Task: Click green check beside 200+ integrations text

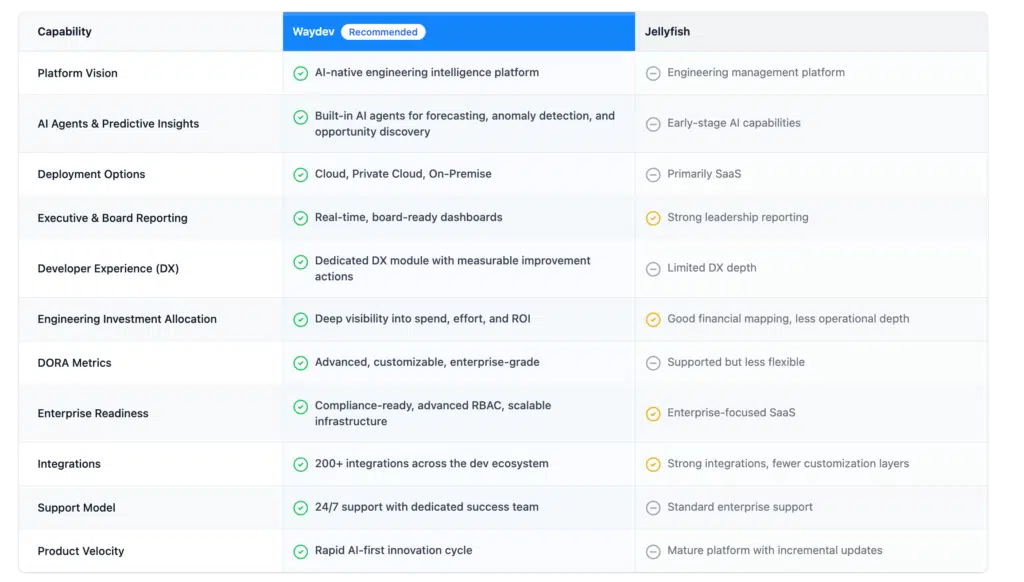Action: (x=300, y=464)
